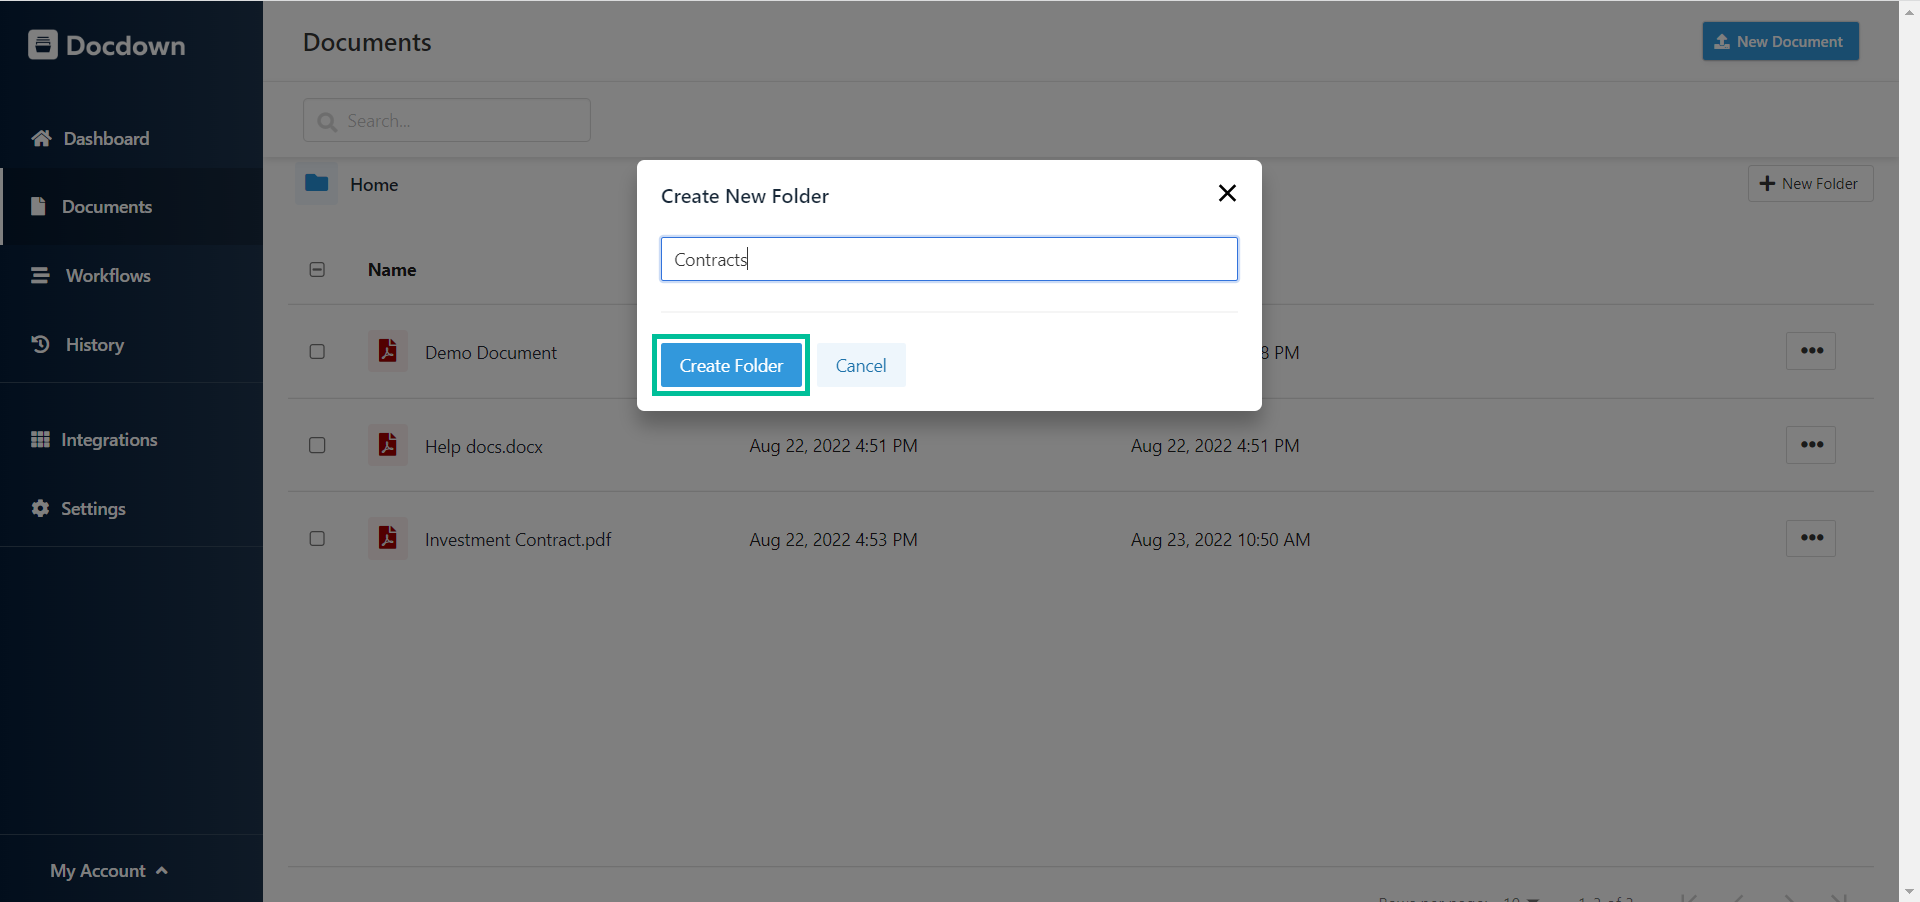Screen dimensions: 1920x902
Task: Open the three-dot menu for Demo Document
Action: point(1811,351)
